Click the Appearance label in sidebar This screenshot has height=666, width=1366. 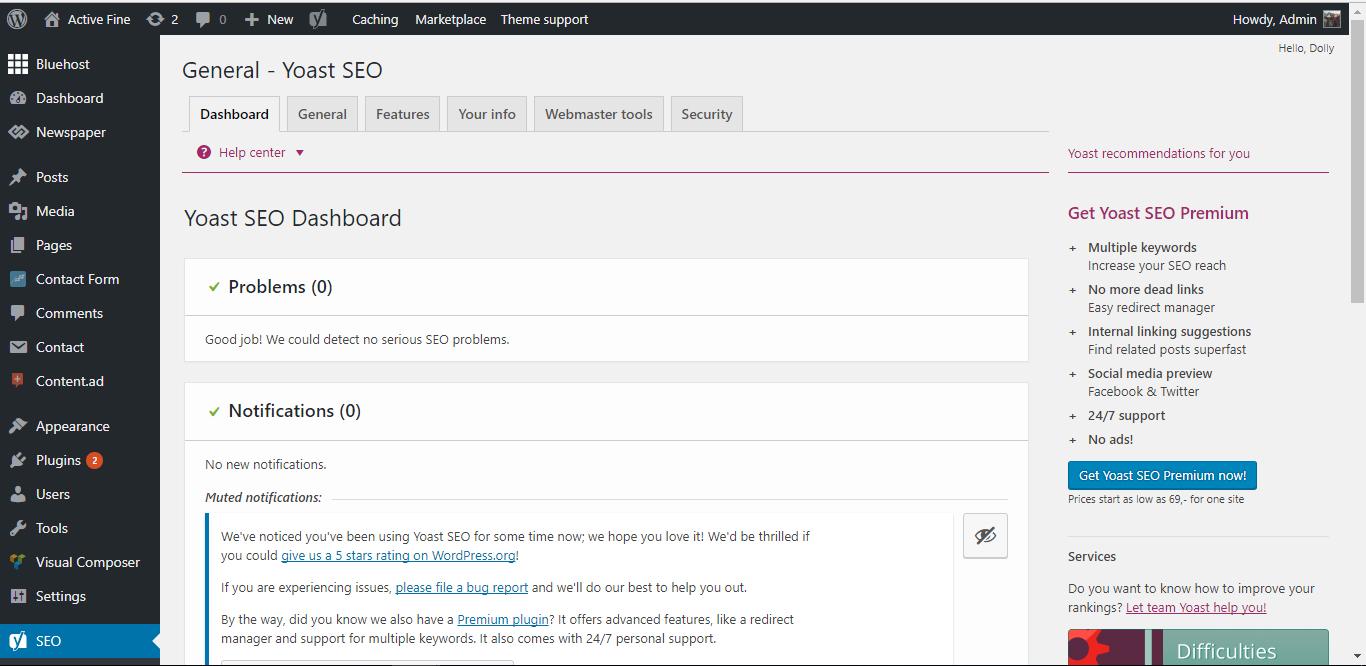pyautogui.click(x=73, y=426)
